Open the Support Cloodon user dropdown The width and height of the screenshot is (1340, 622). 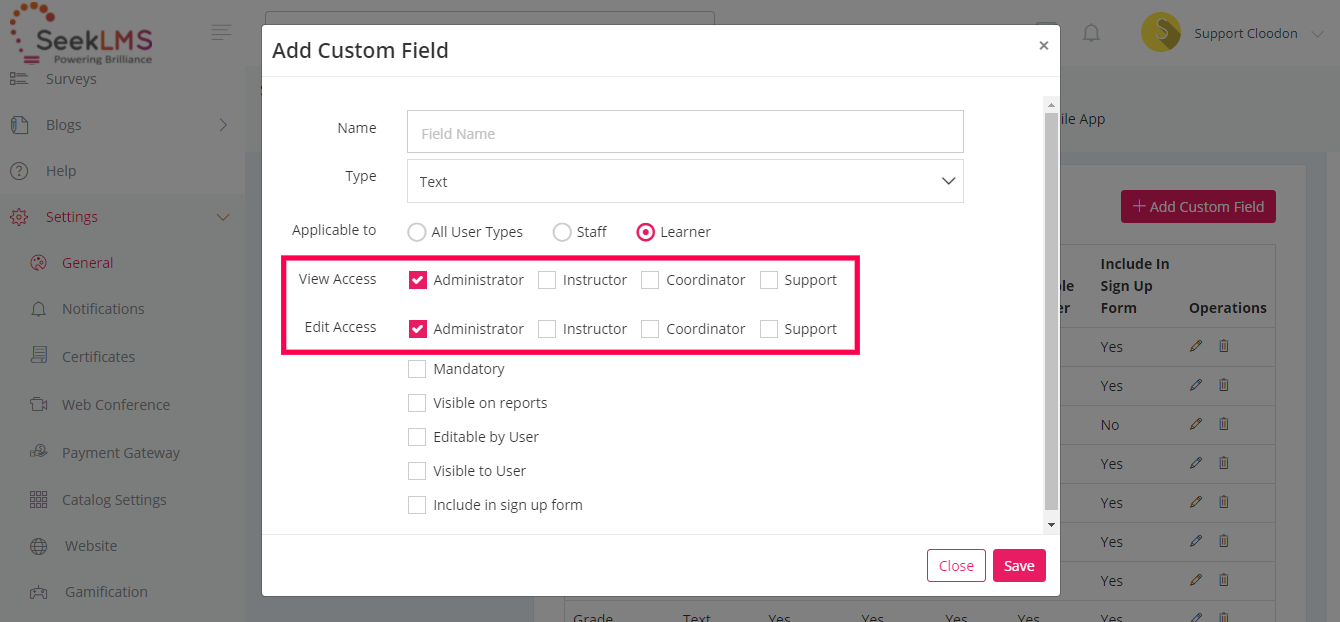(1245, 34)
